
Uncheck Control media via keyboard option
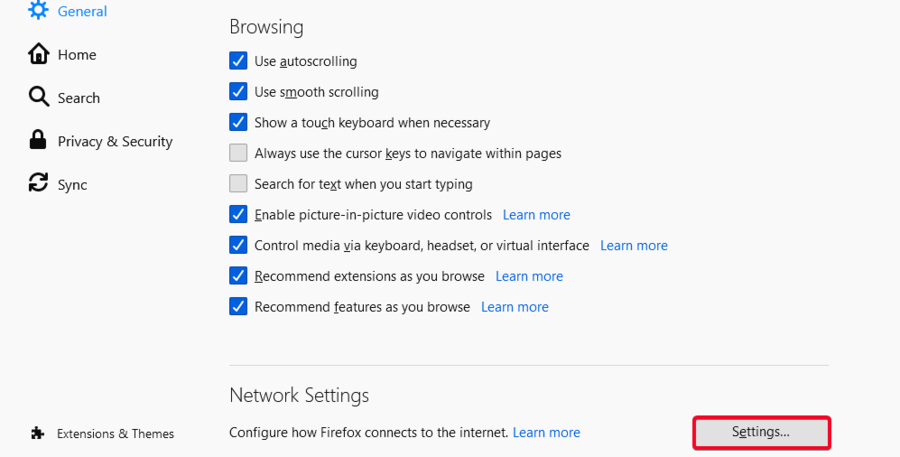(x=238, y=245)
